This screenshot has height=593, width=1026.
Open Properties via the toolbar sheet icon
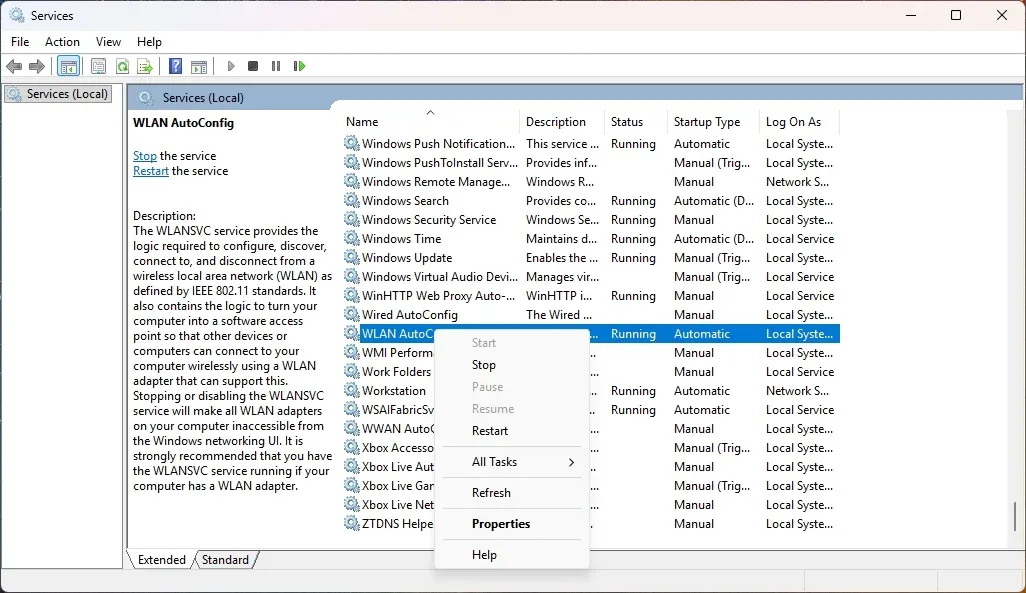[98, 66]
